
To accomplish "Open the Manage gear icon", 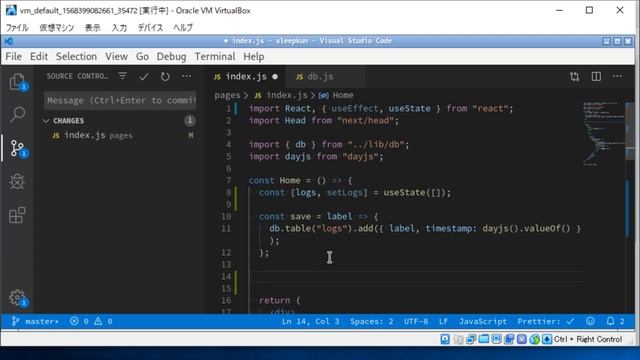I will pyautogui.click(x=18, y=298).
